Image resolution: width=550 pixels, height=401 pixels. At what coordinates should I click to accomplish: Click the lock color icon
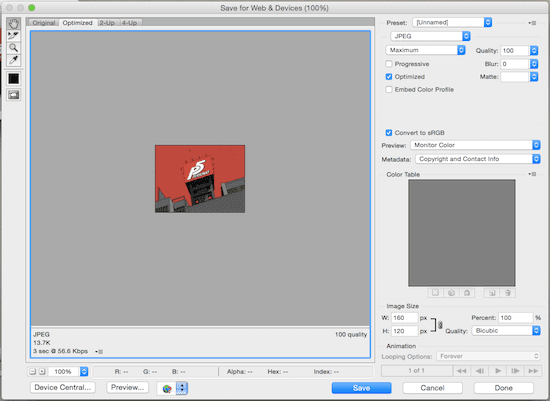click(x=467, y=293)
